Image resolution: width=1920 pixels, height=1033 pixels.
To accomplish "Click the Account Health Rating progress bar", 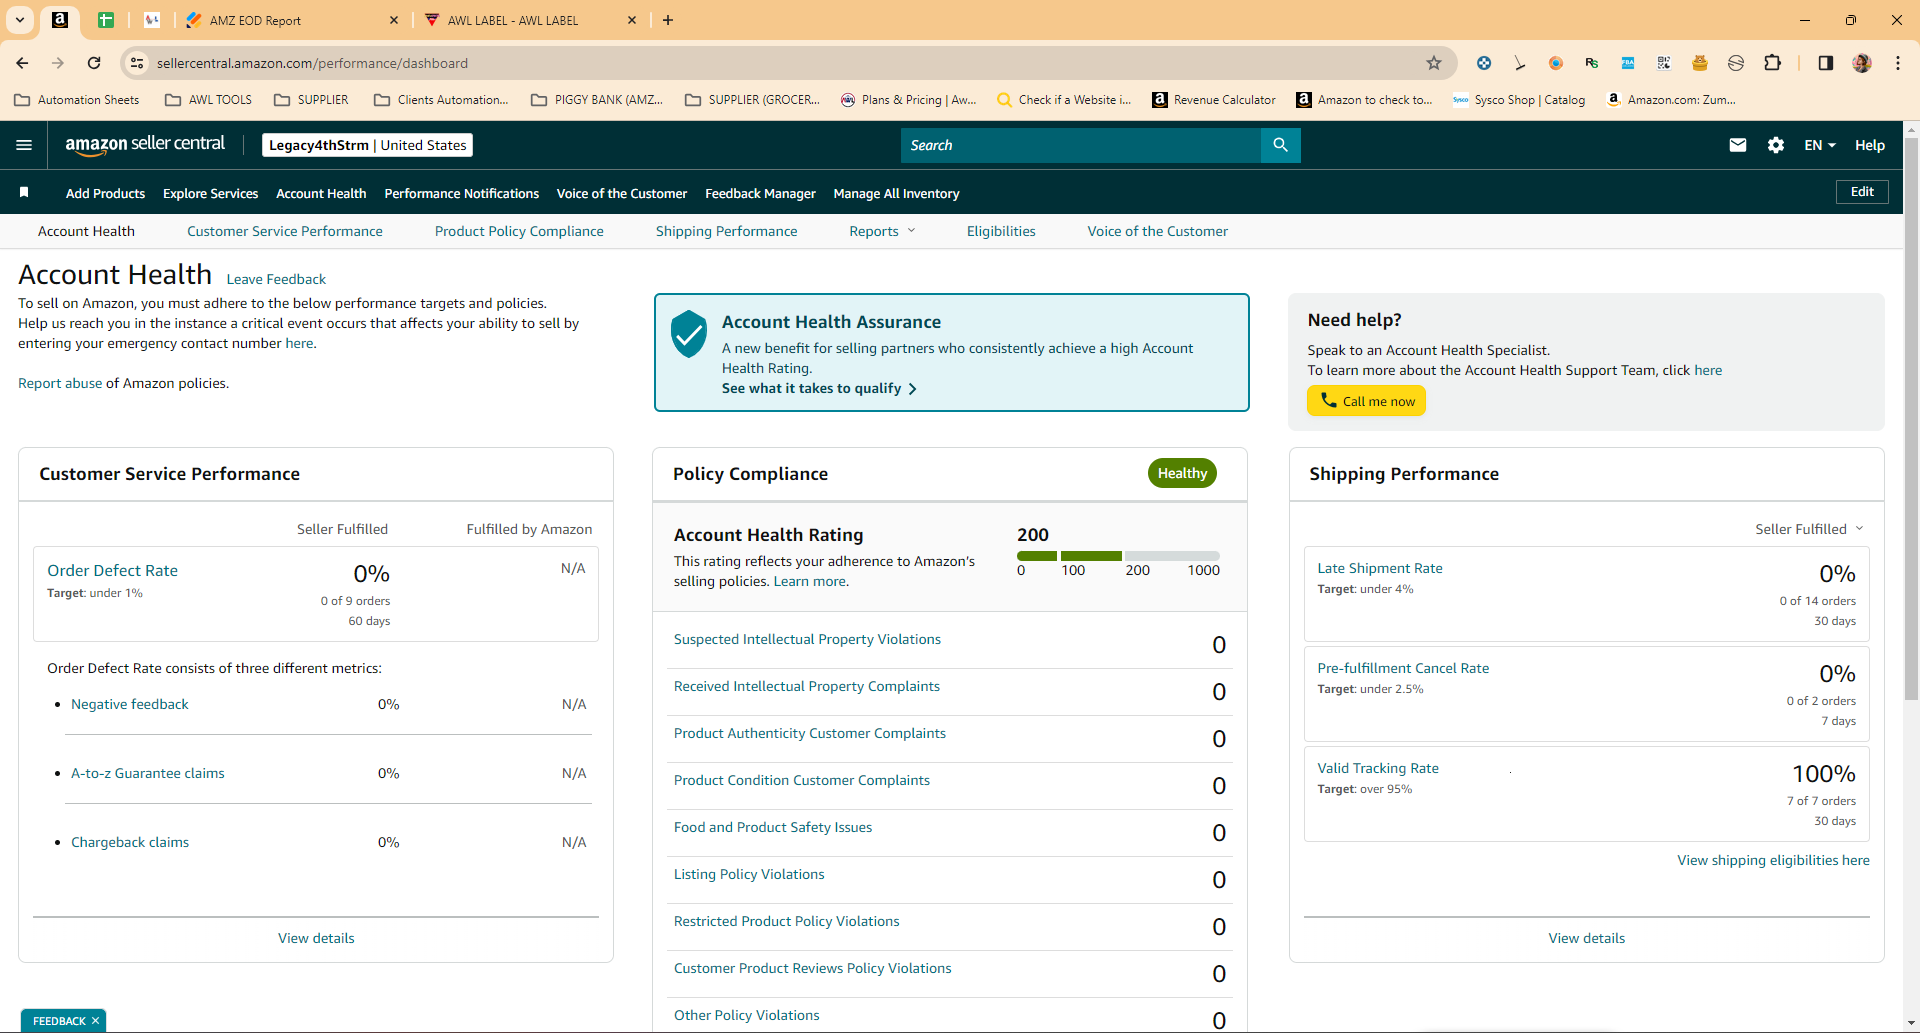I will [1118, 556].
